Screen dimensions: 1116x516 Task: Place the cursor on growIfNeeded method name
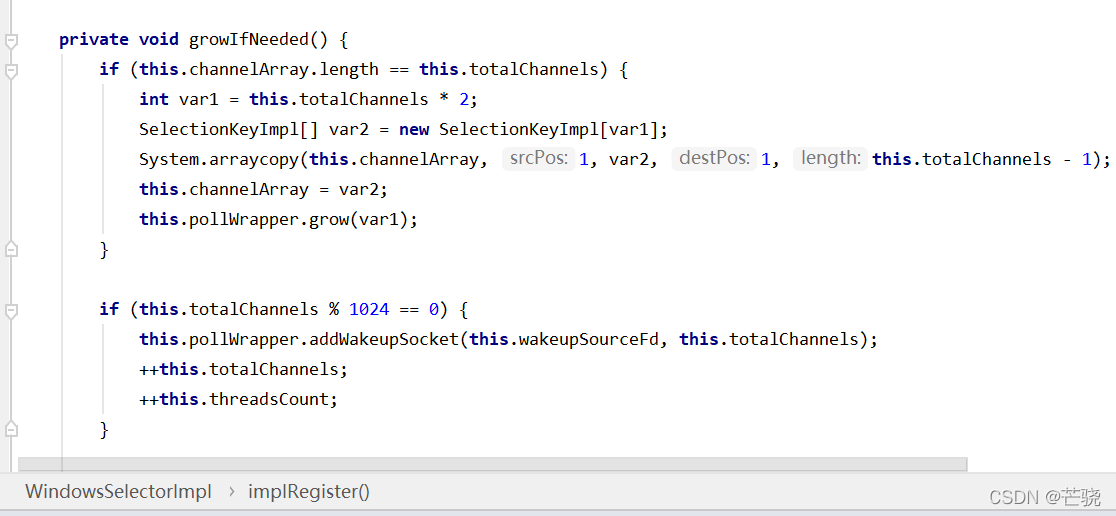click(248, 40)
